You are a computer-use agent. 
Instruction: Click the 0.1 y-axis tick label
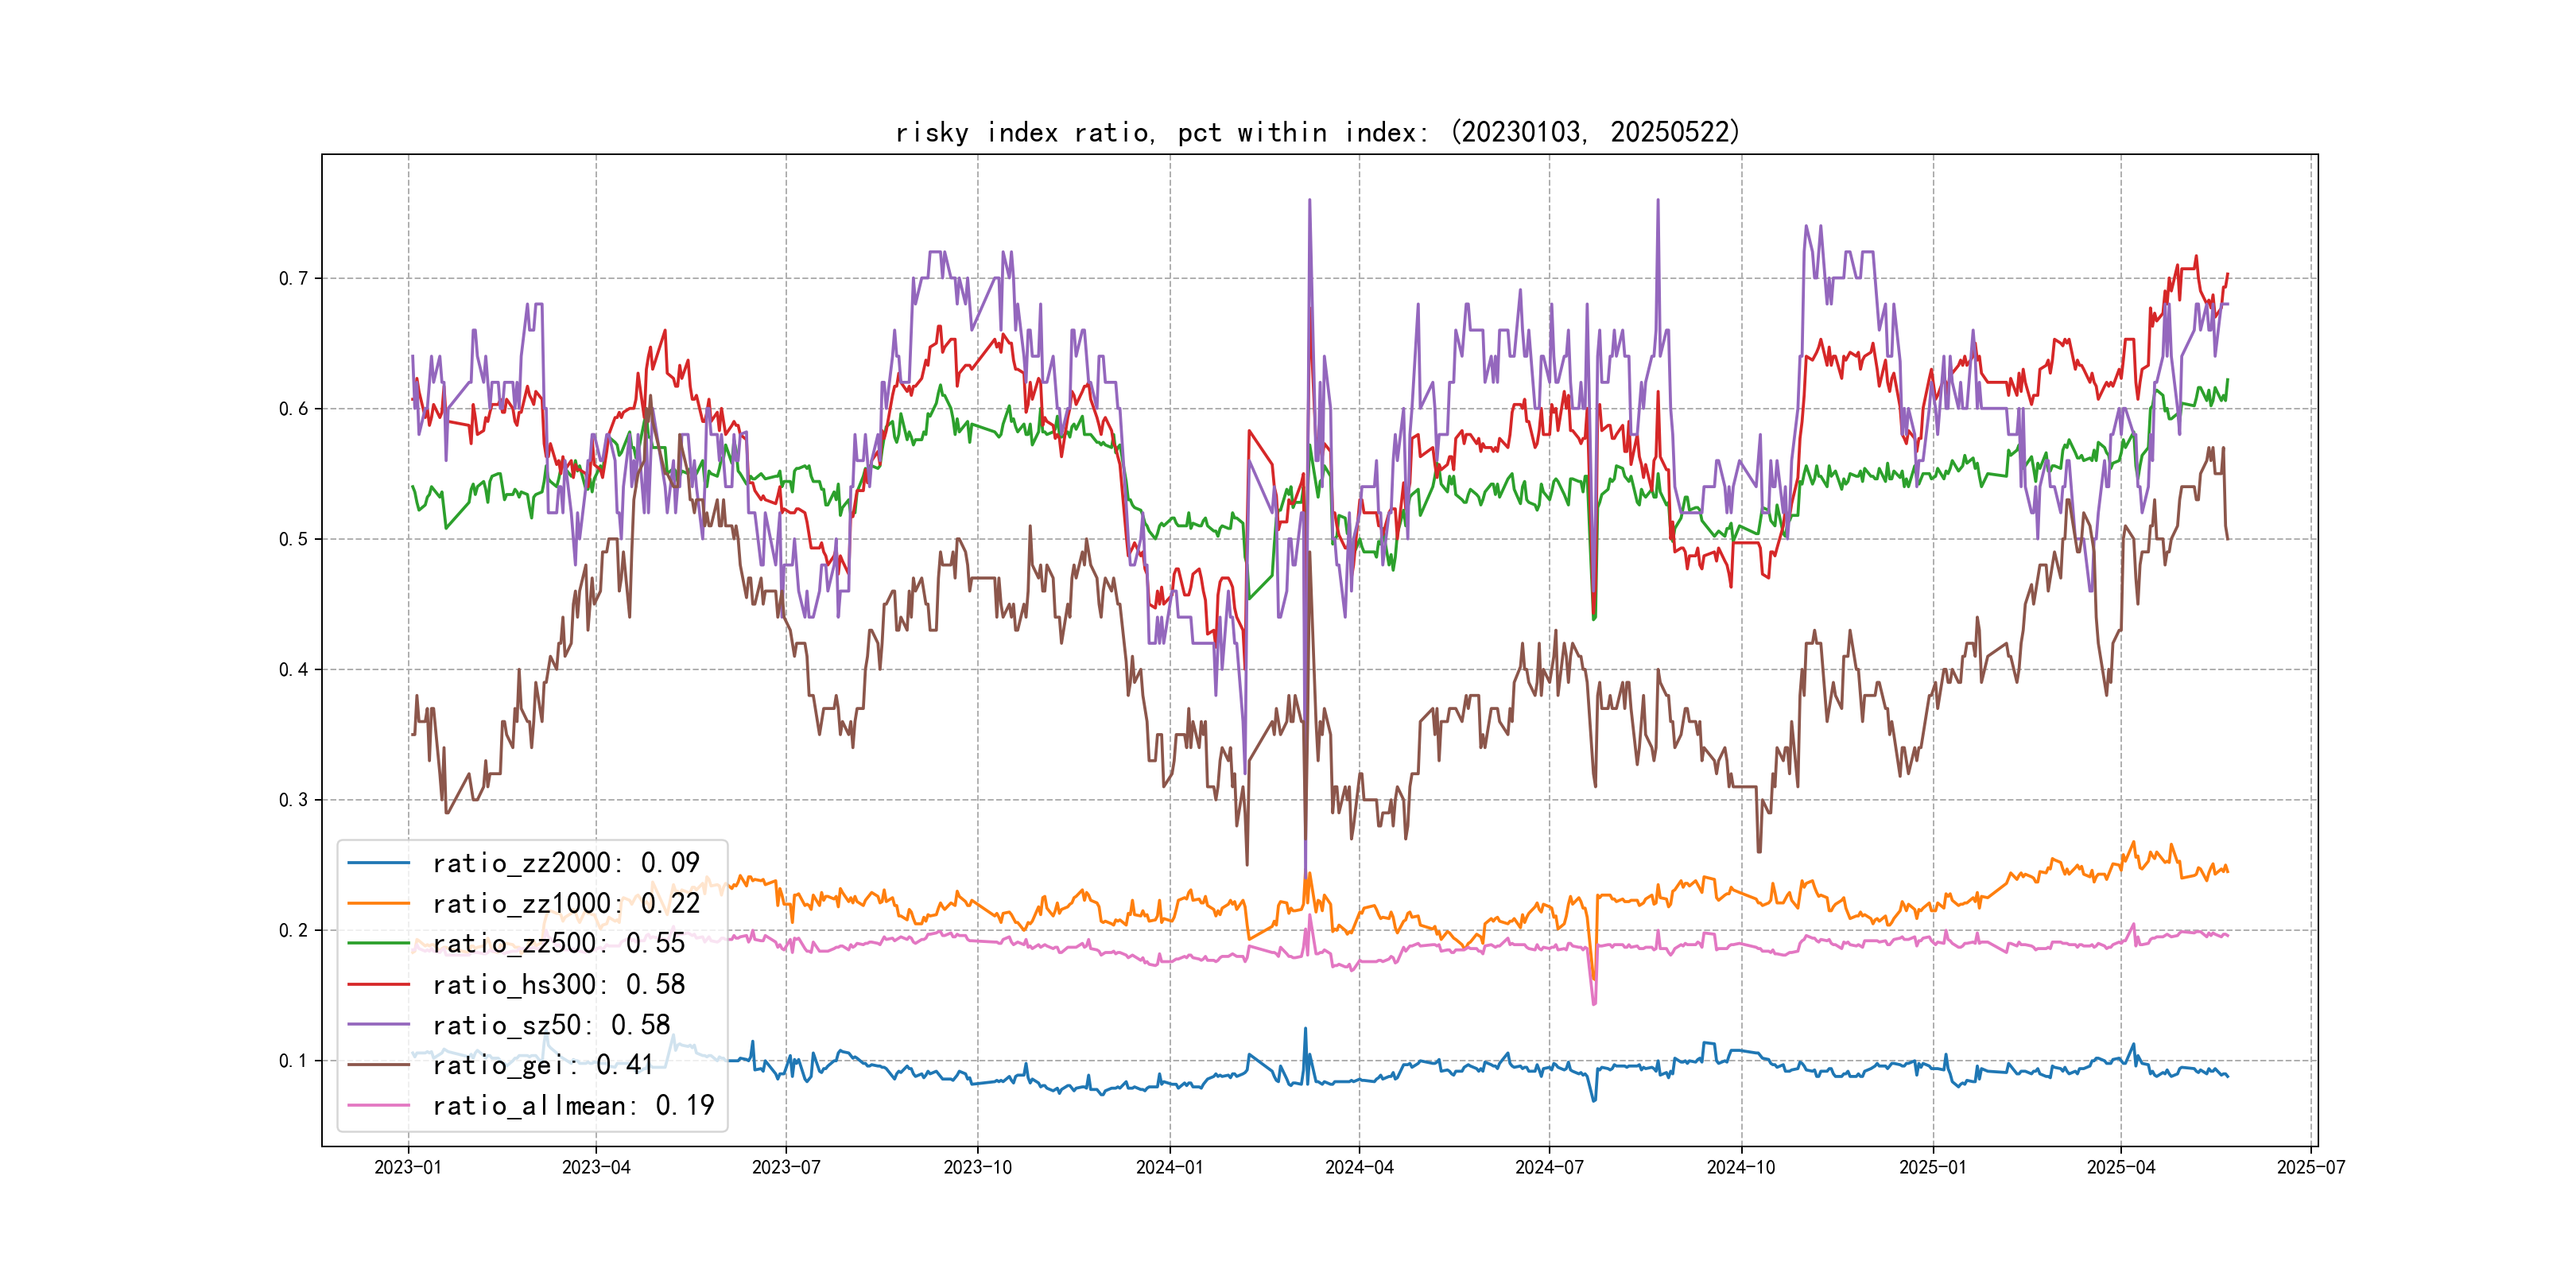pos(293,1061)
